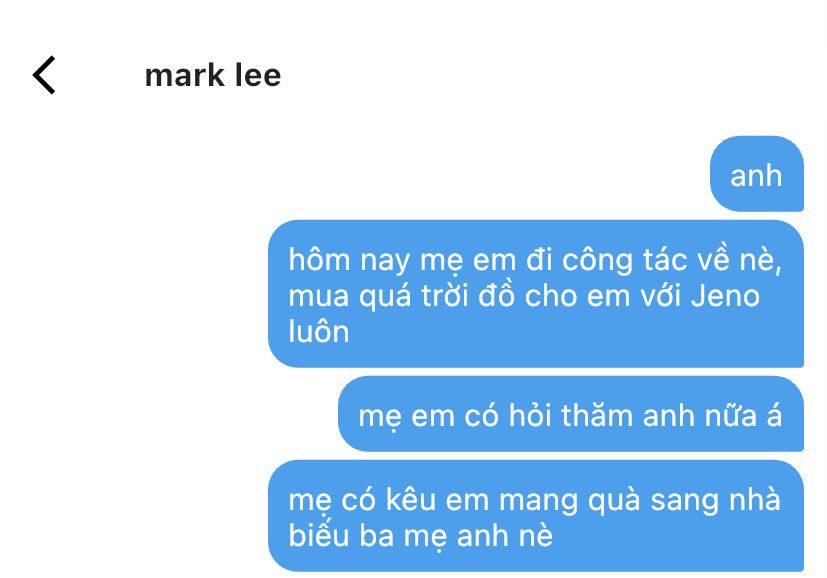This screenshot has width=827, height=578.
Task: Click the word "thăm" in the third bubble
Action: click(597, 415)
